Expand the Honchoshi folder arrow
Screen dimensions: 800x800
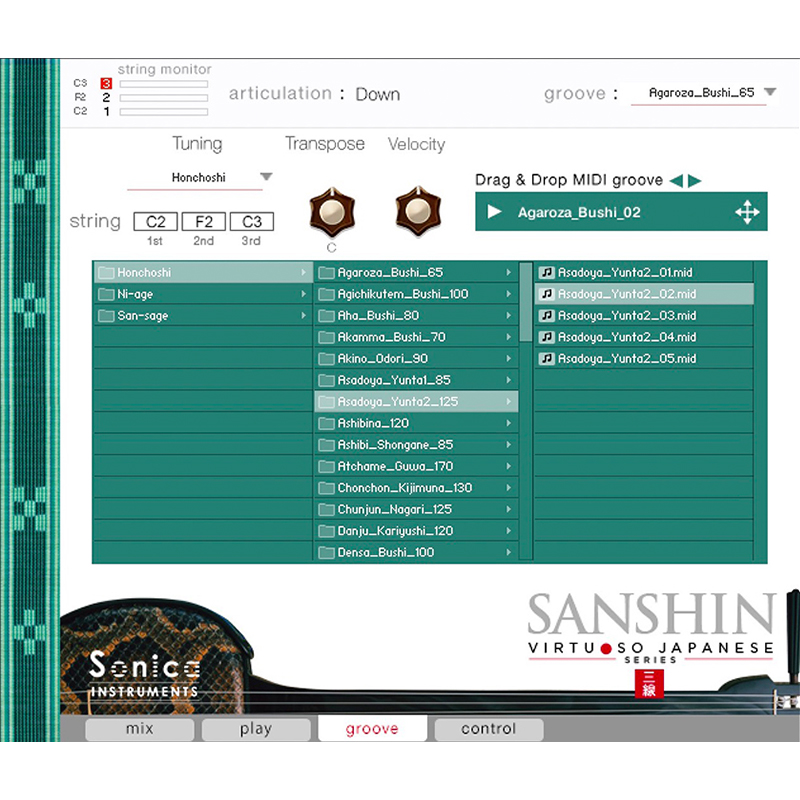coord(304,272)
